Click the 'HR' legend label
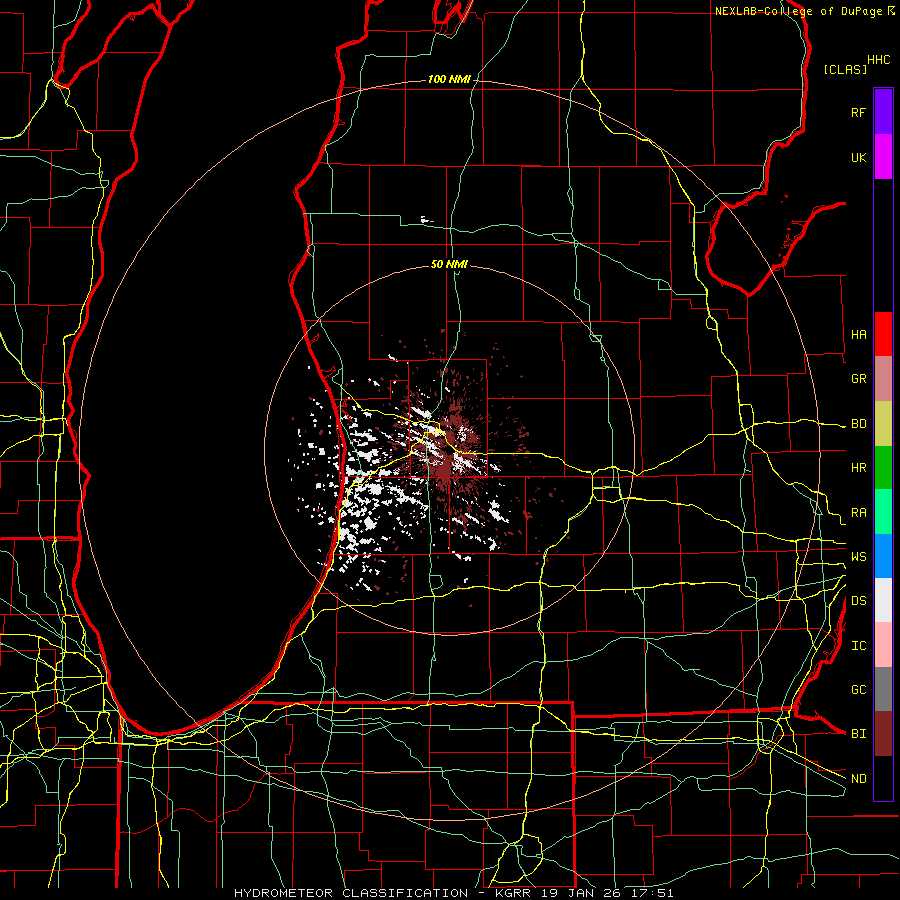This screenshot has width=900, height=900. pyautogui.click(x=858, y=468)
